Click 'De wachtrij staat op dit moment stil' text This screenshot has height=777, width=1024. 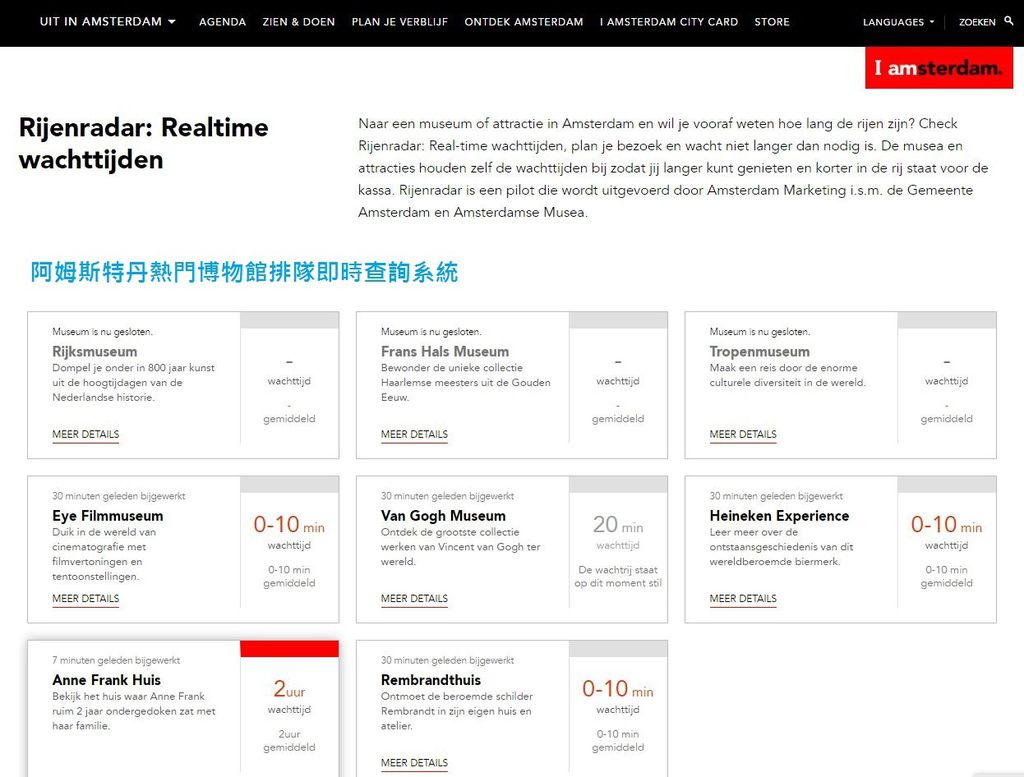coord(618,577)
